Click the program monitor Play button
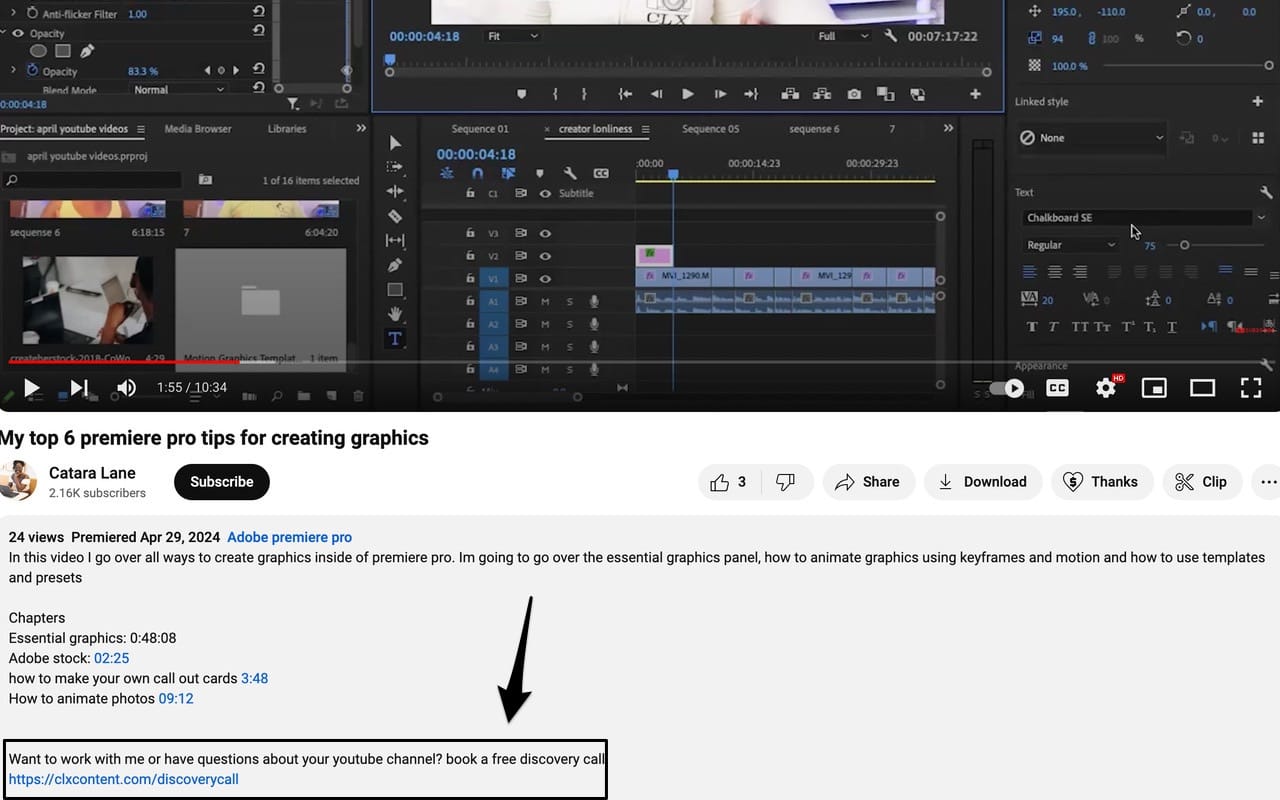Image resolution: width=1280 pixels, height=800 pixels. (688, 94)
